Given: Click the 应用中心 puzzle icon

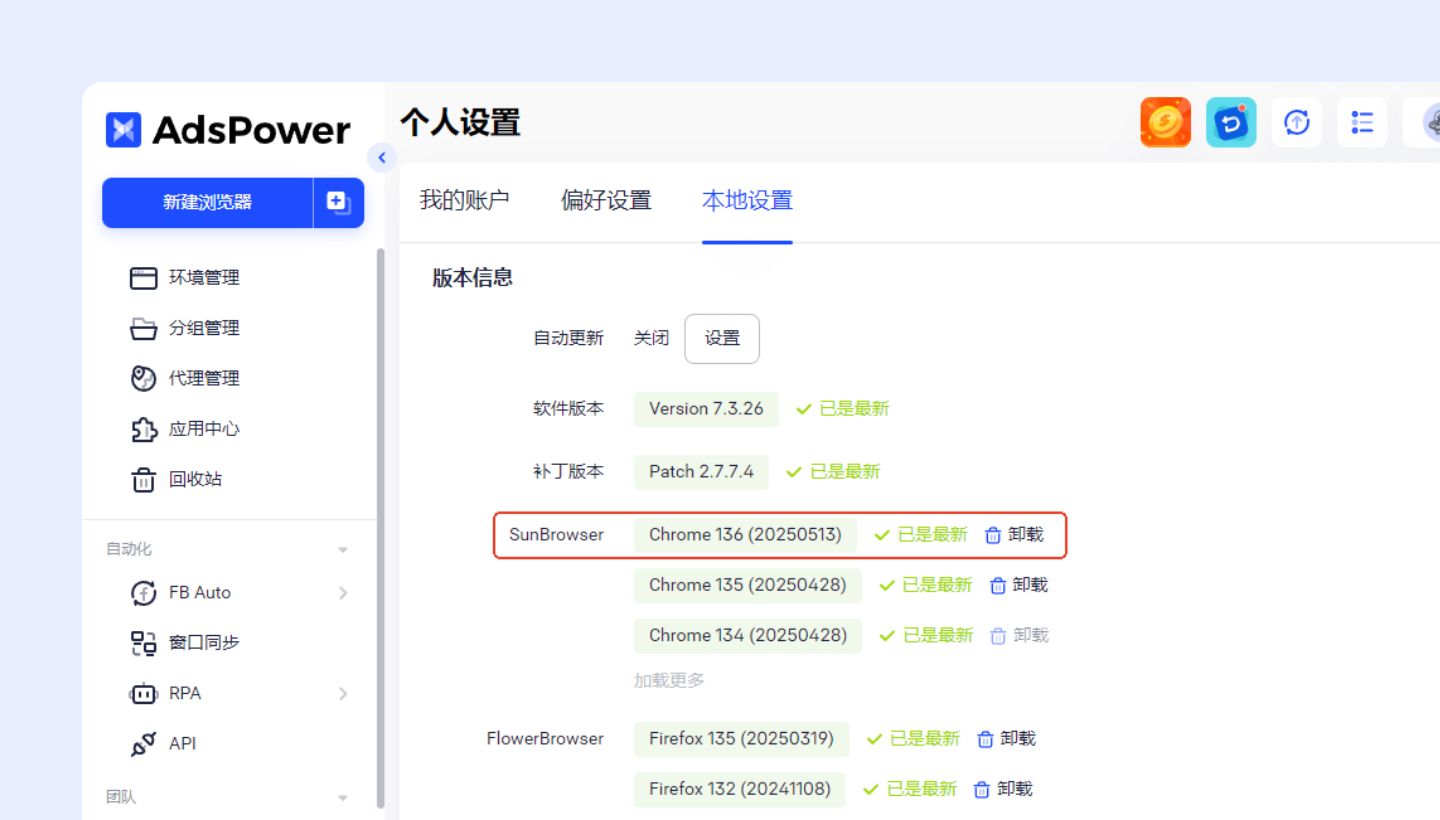Looking at the screenshot, I should click(x=144, y=429).
